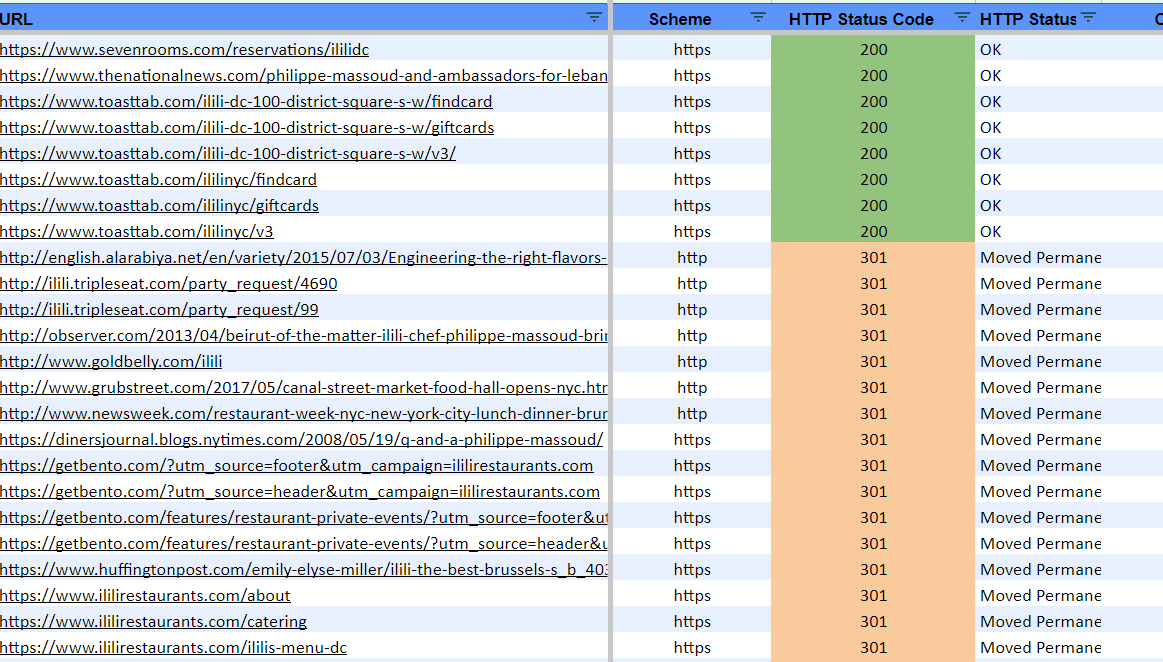The image size is (1163, 662).
Task: Open the Scheme column filter icon
Action: (758, 17)
